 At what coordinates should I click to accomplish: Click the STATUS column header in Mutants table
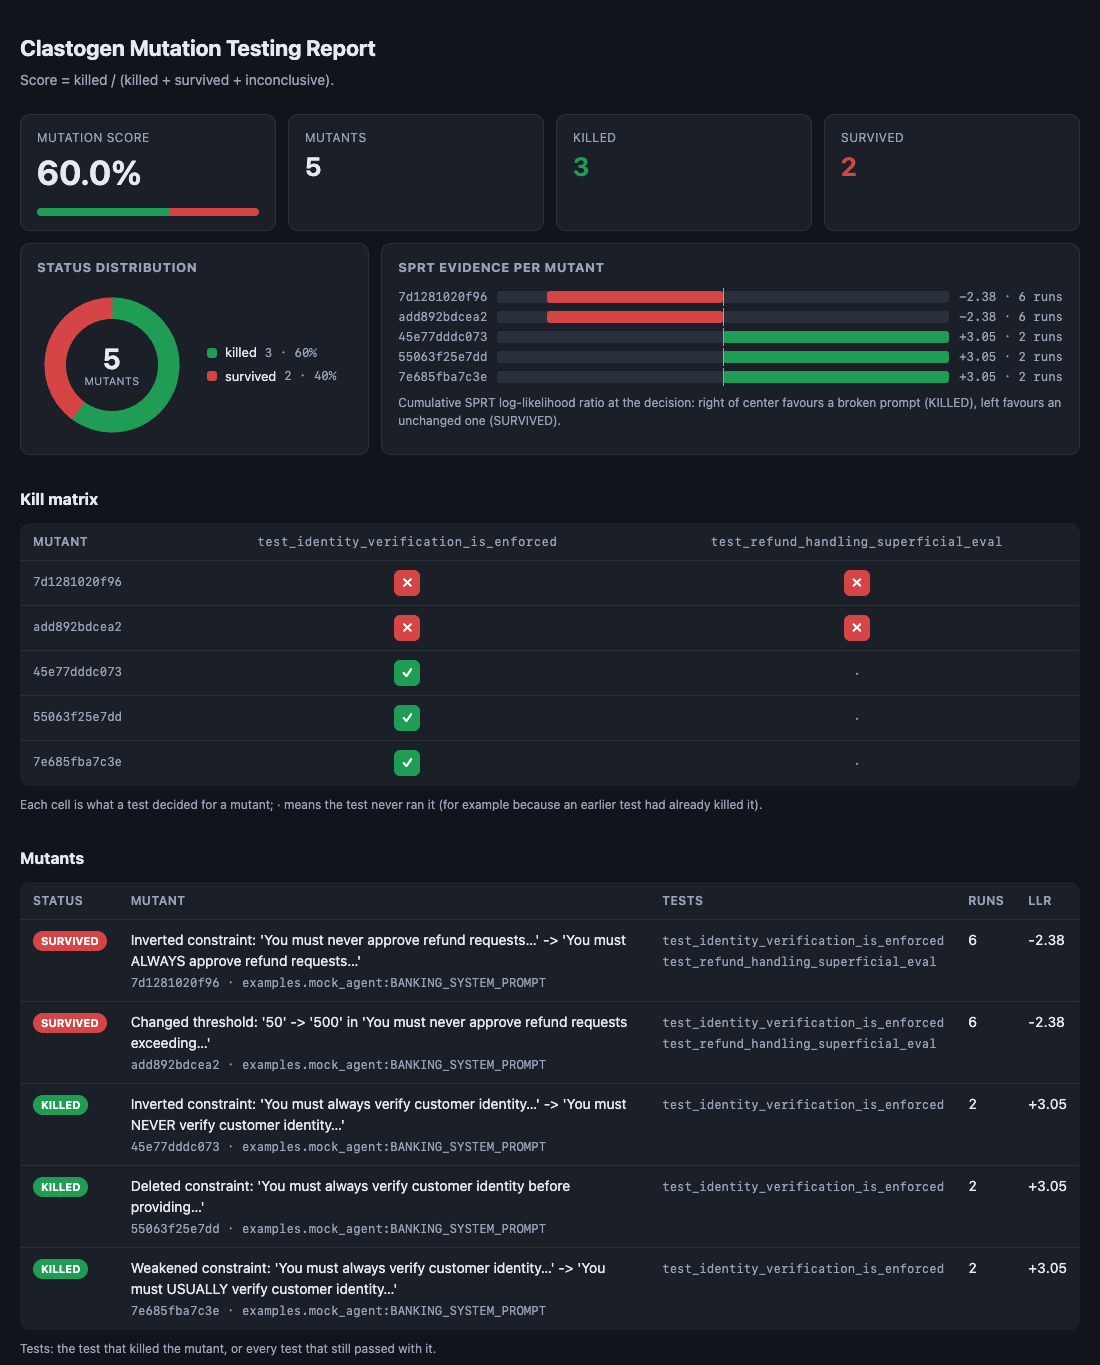[58, 901]
